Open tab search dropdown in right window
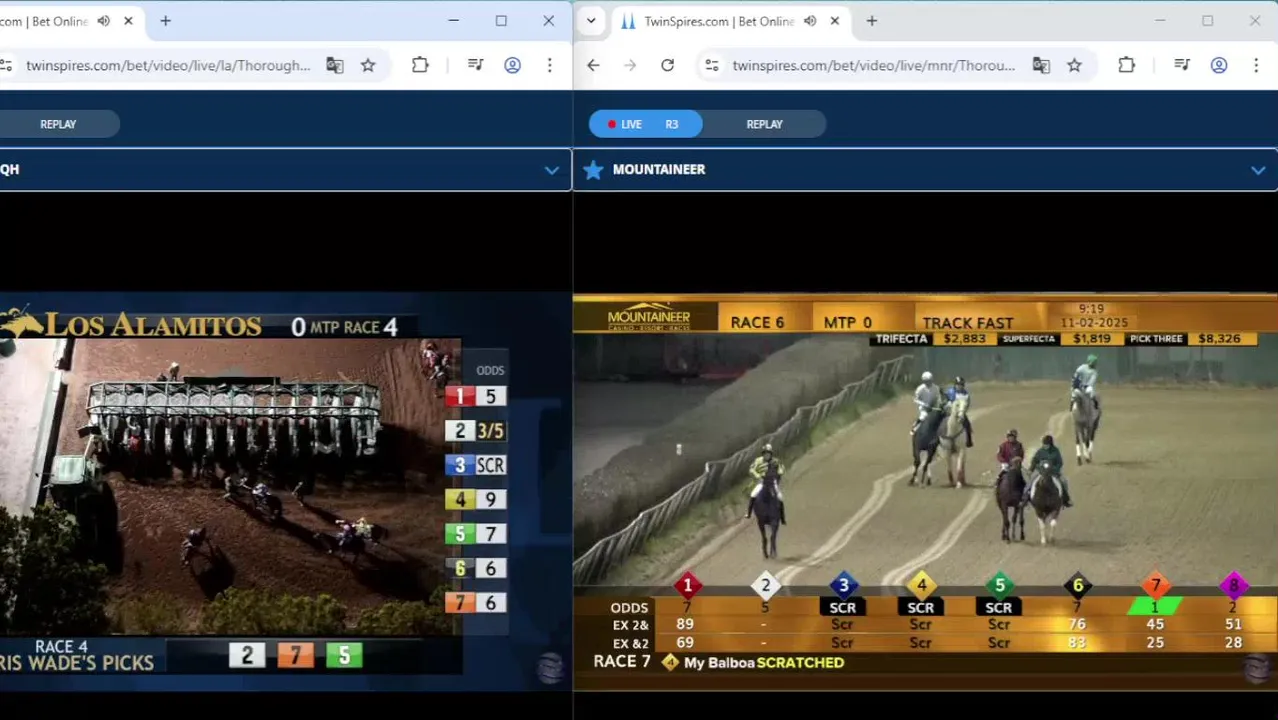Viewport: 1278px width, 720px height. [591, 21]
